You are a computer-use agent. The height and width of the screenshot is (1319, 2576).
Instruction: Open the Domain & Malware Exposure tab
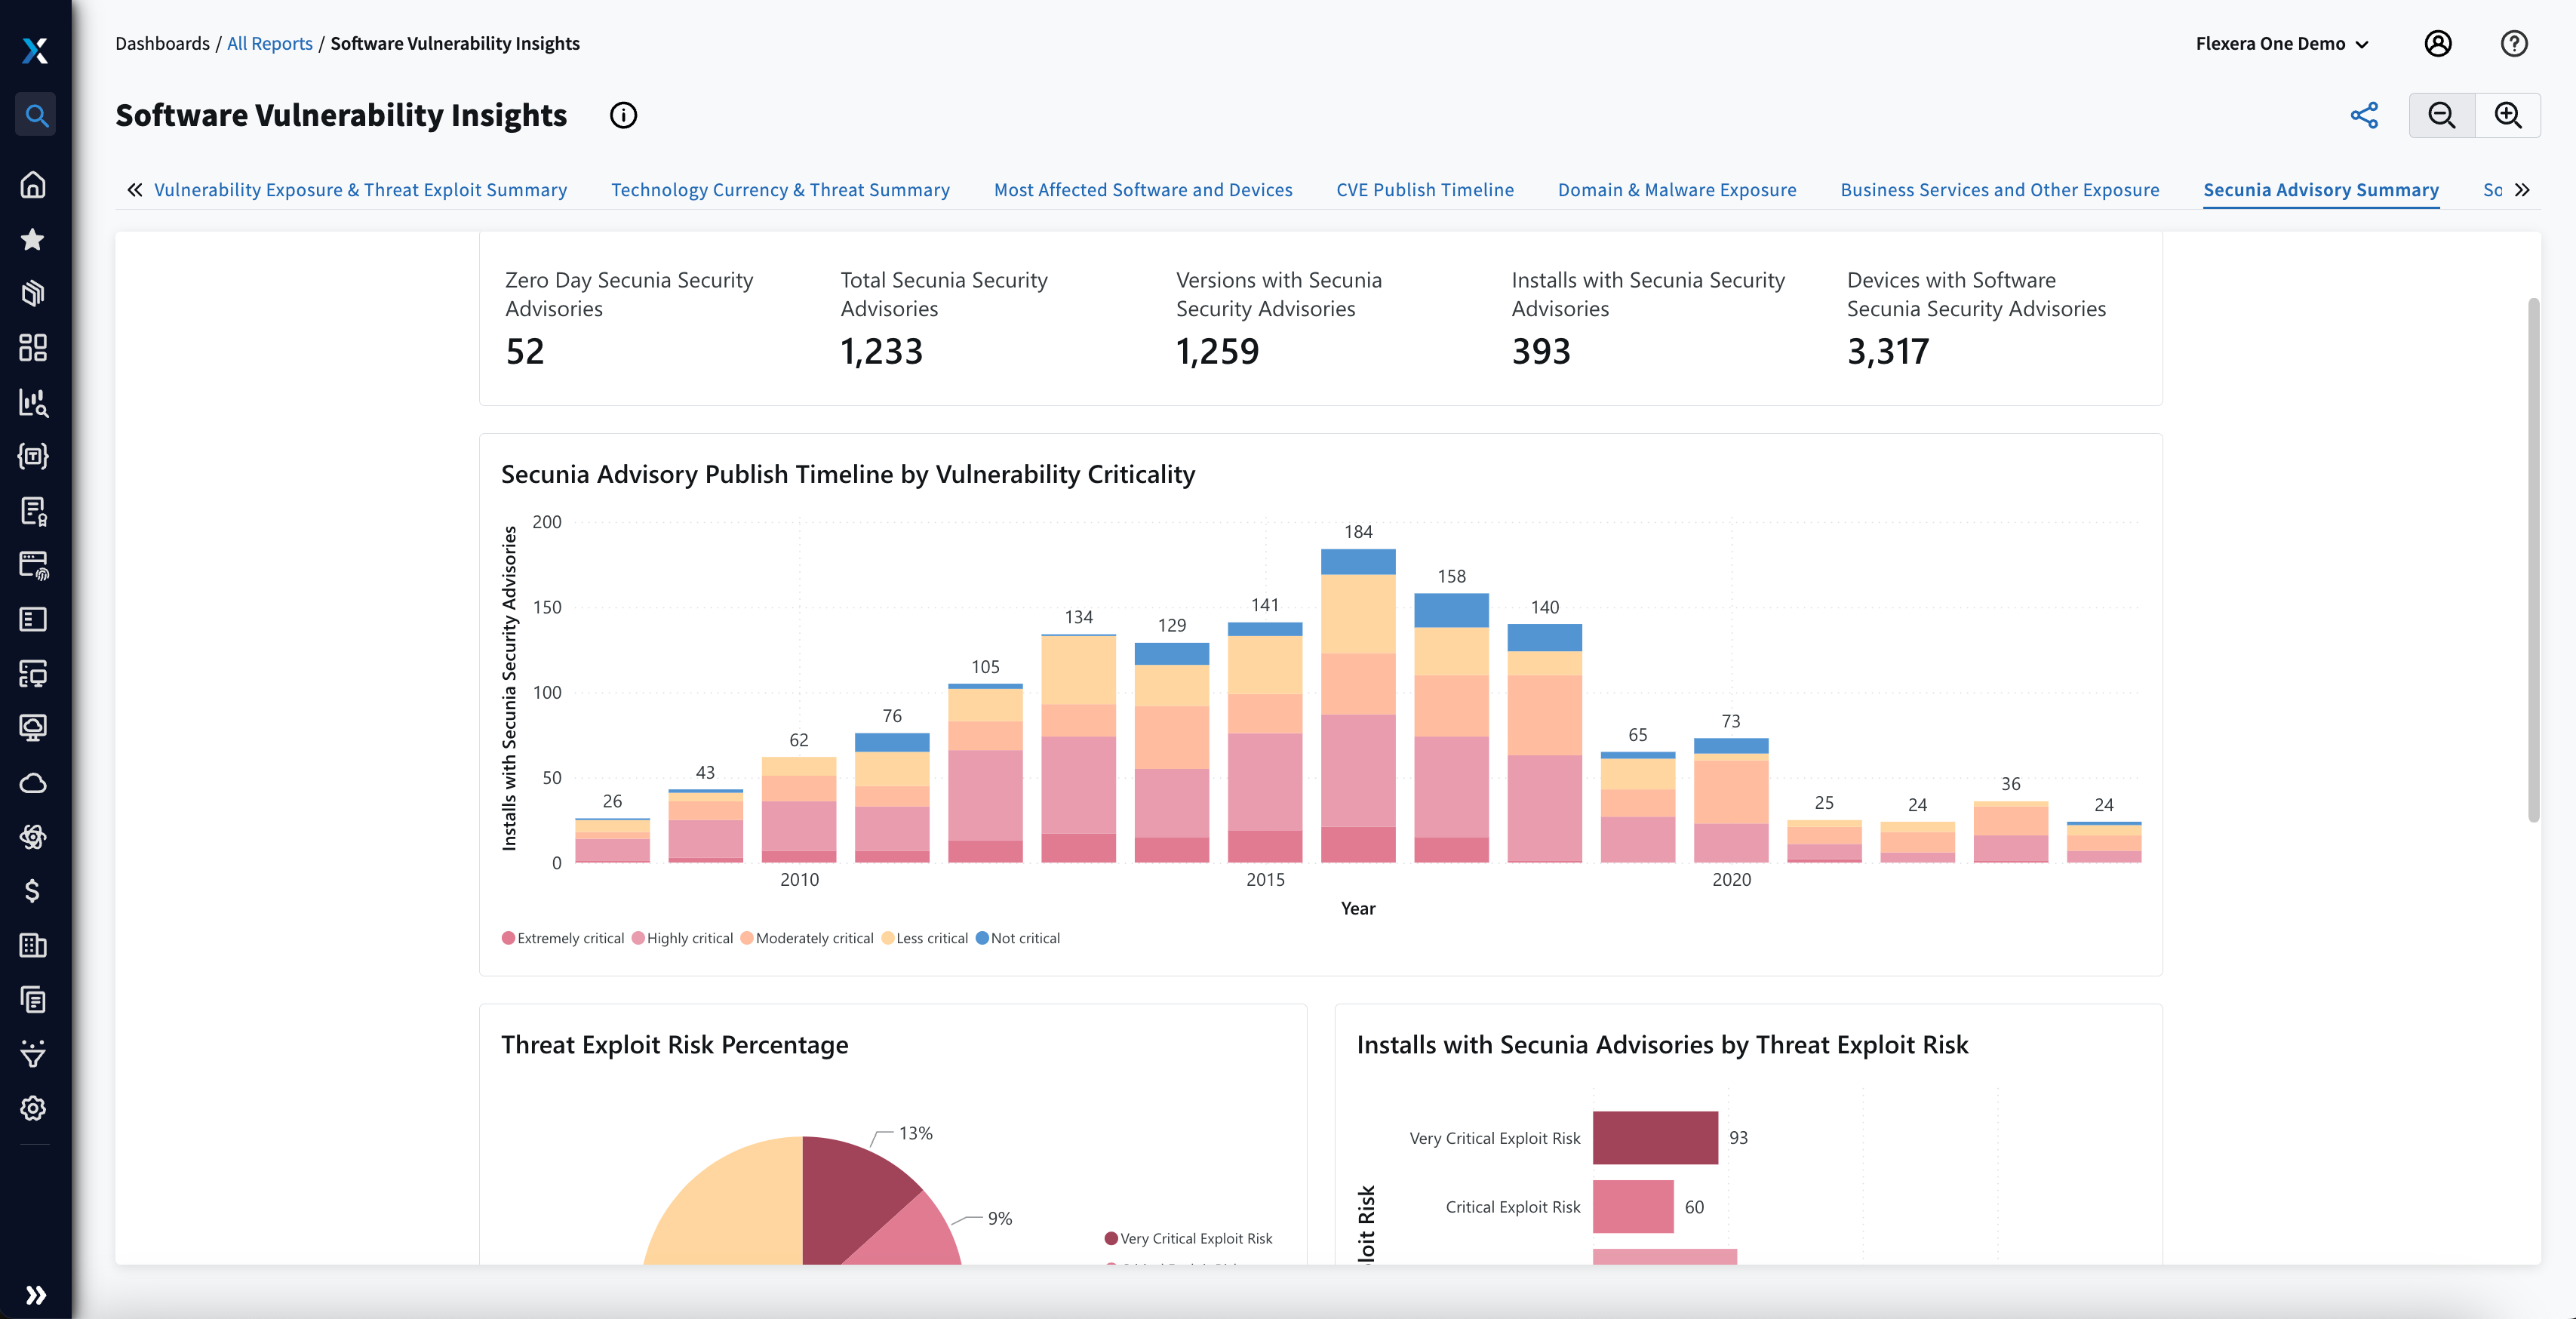pos(1677,189)
